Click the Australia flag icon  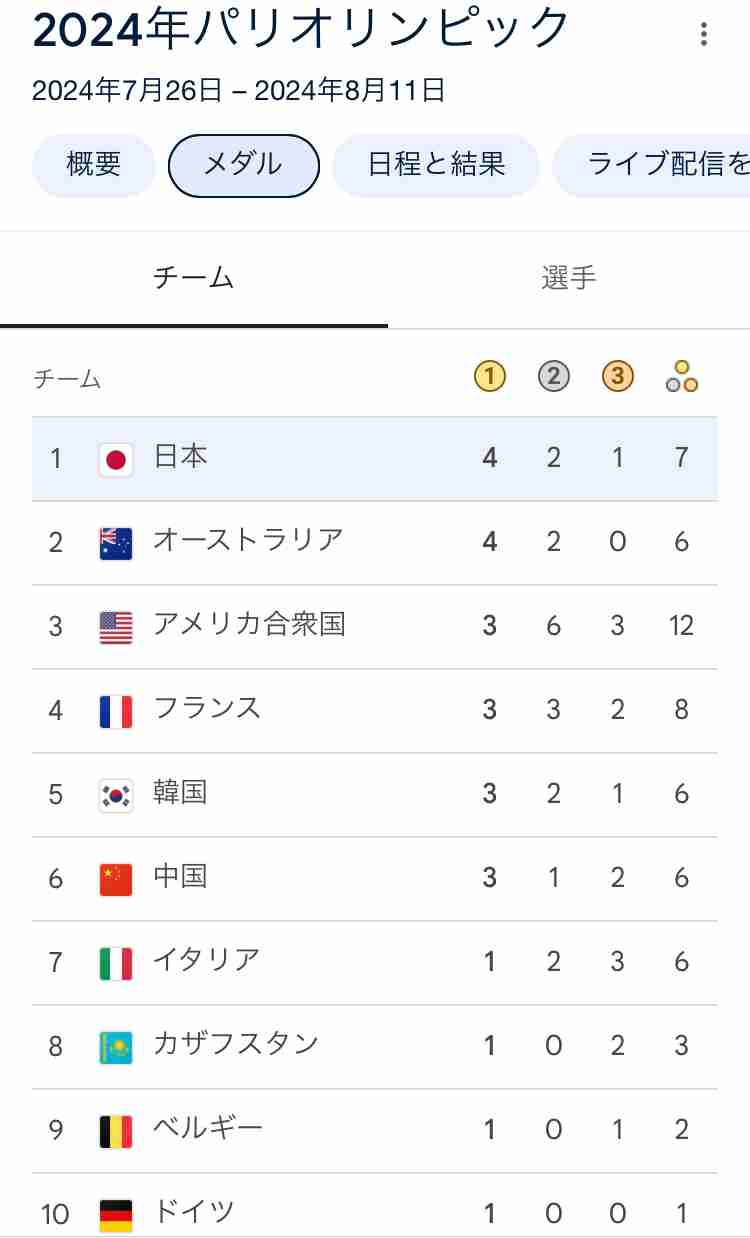[x=116, y=543]
